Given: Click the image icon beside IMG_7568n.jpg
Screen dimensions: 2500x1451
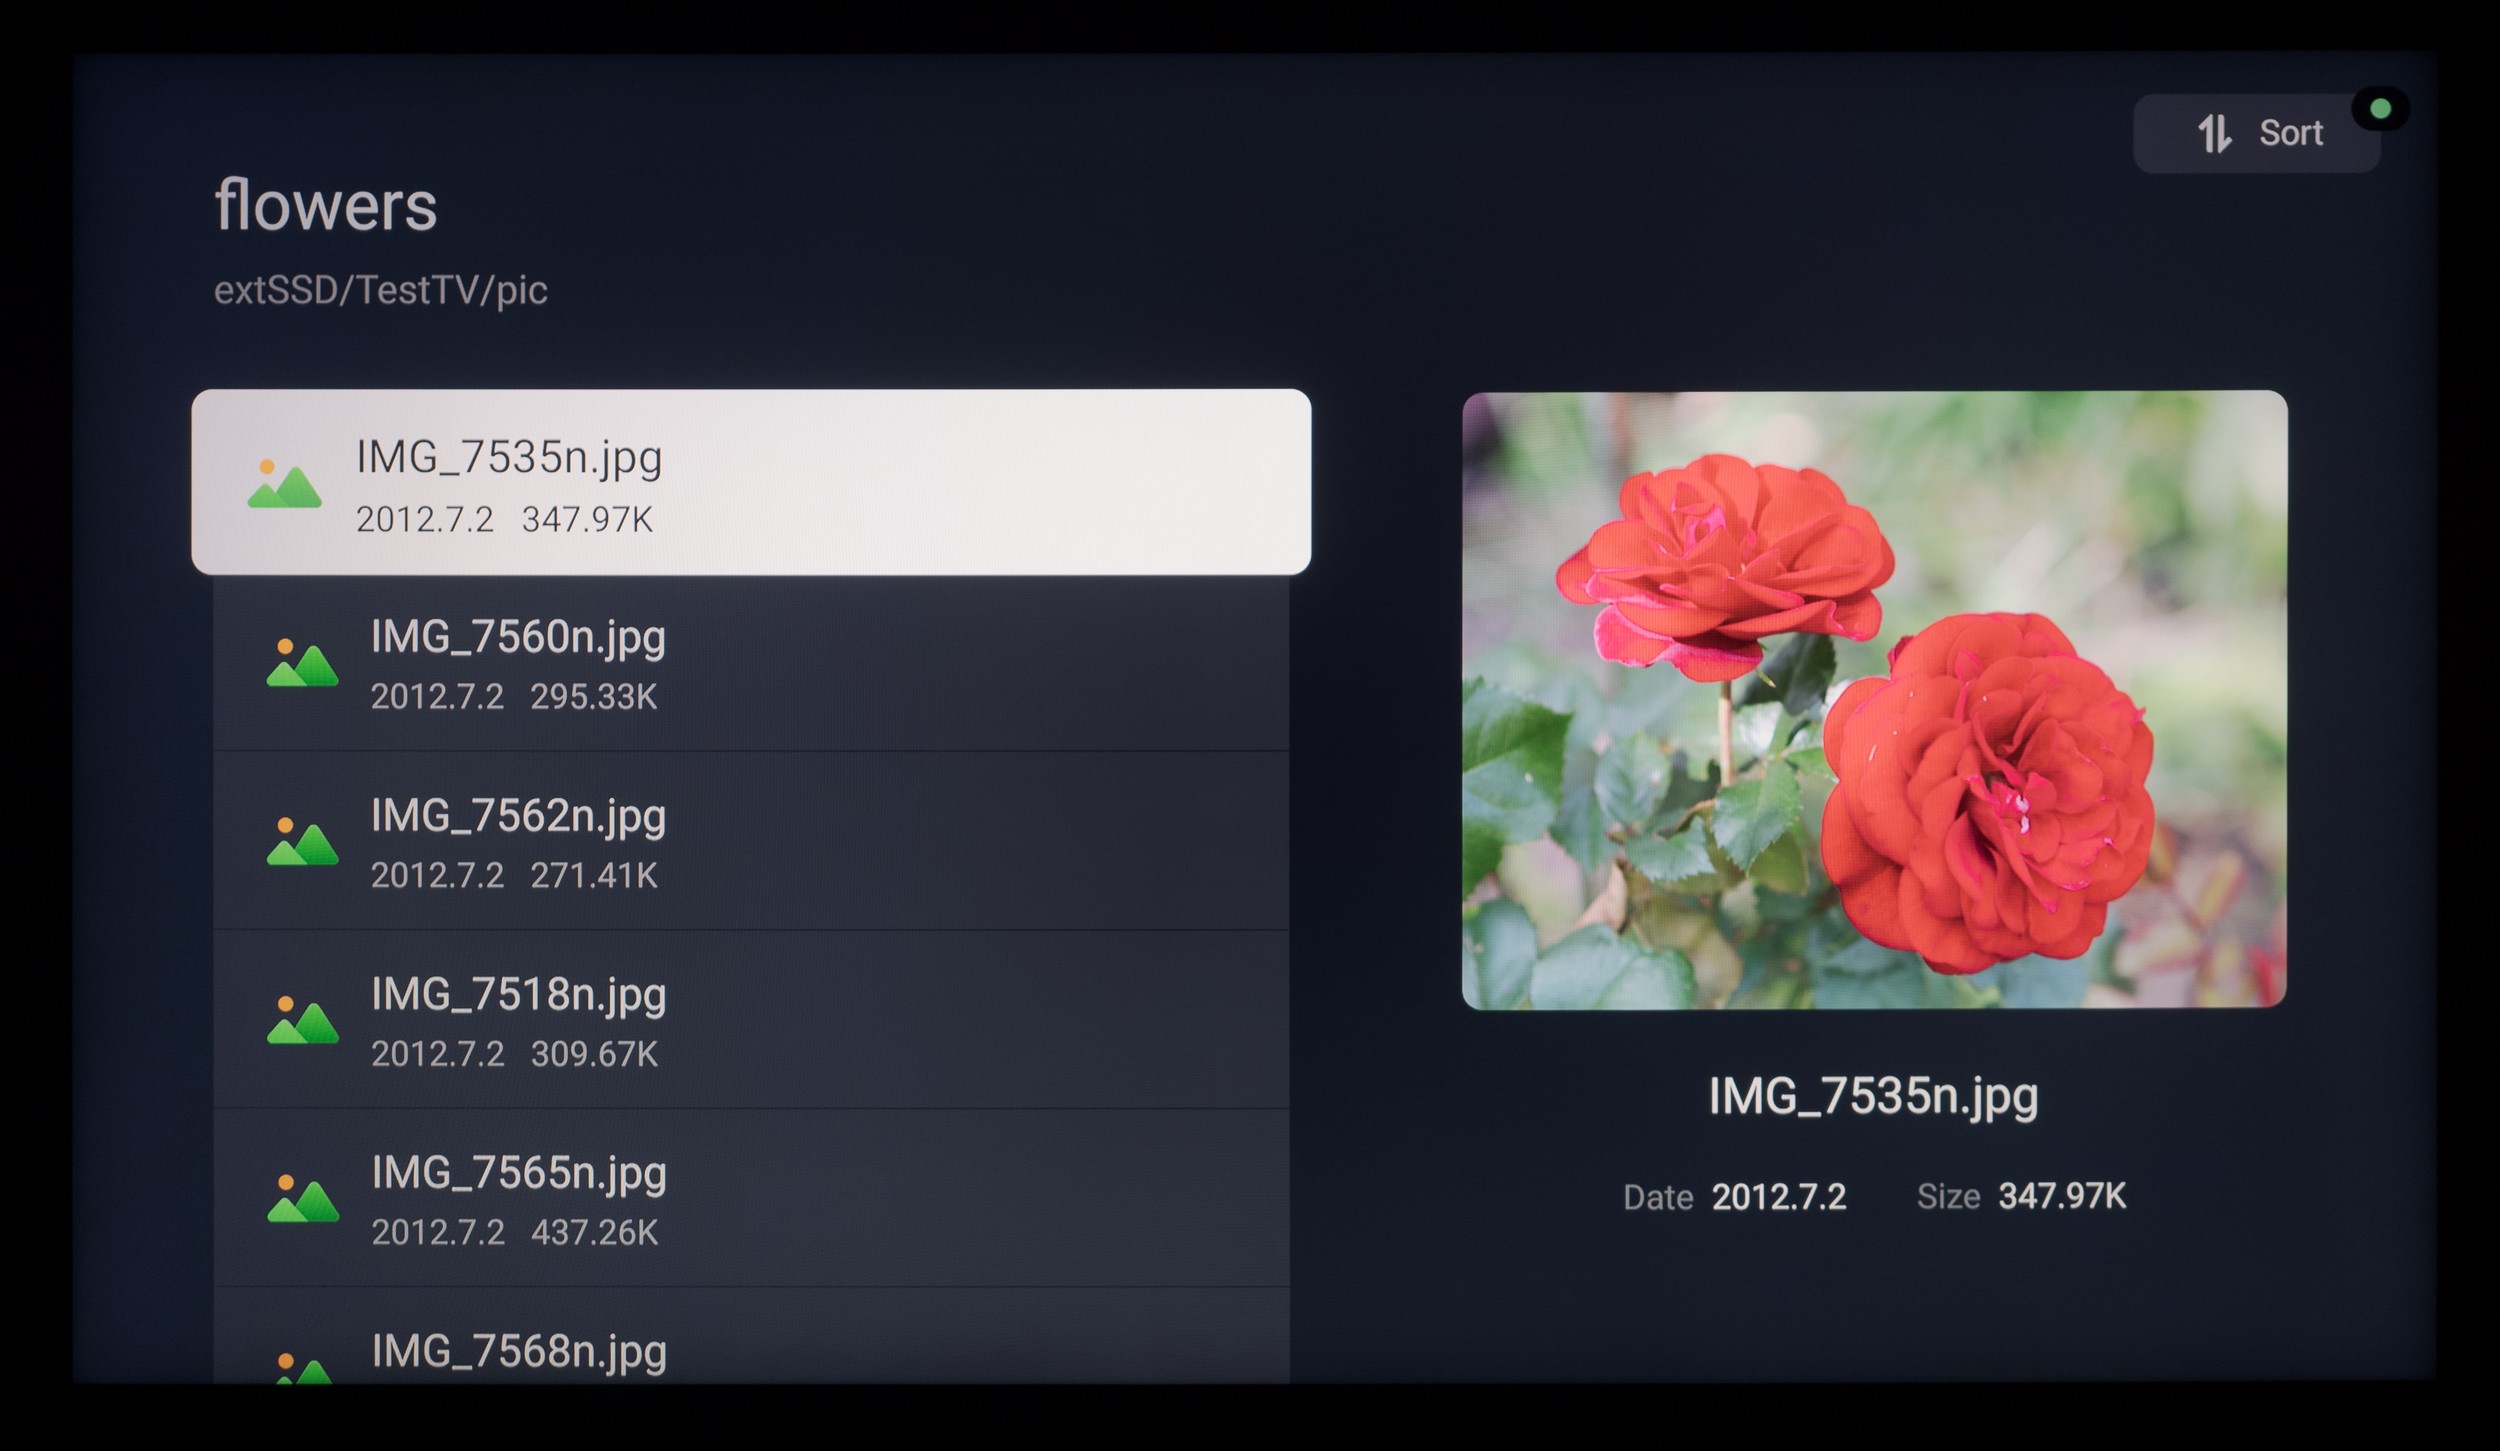Looking at the screenshot, I should [302, 1368].
